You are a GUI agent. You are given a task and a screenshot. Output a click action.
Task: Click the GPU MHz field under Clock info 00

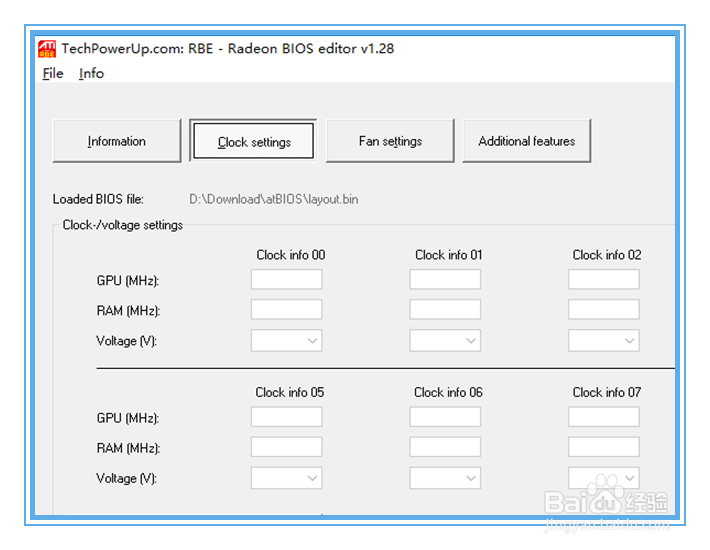287,279
